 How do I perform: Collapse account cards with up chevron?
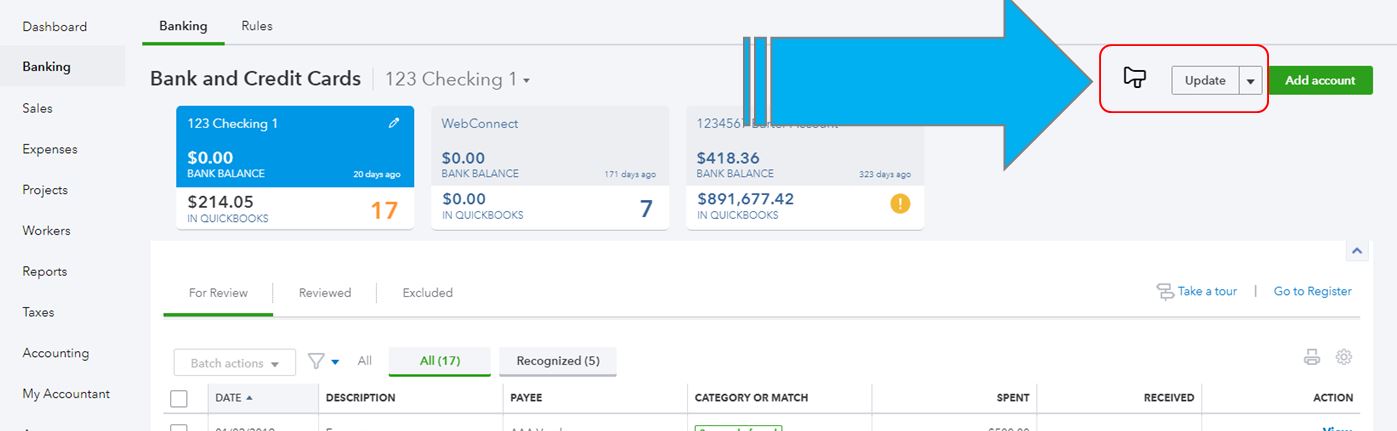pos(1357,251)
